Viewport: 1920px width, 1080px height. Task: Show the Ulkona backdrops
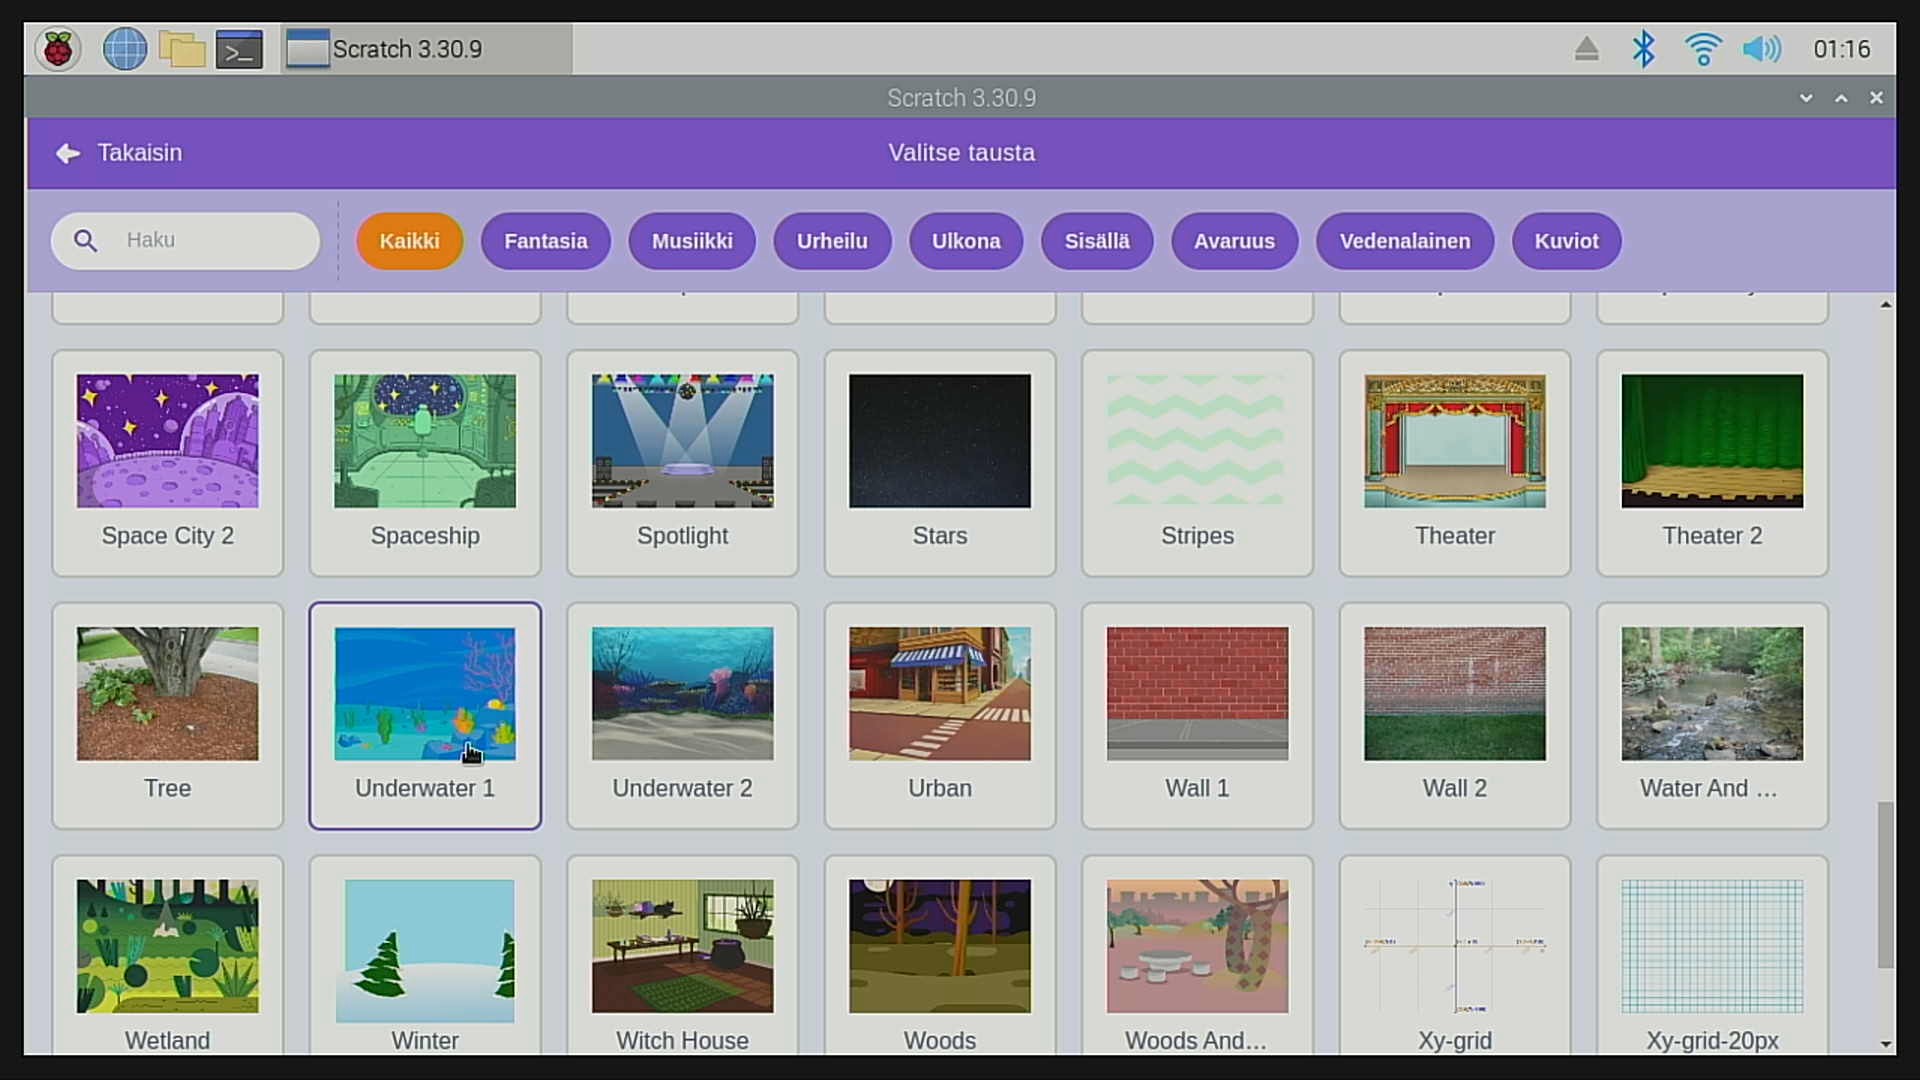point(966,241)
